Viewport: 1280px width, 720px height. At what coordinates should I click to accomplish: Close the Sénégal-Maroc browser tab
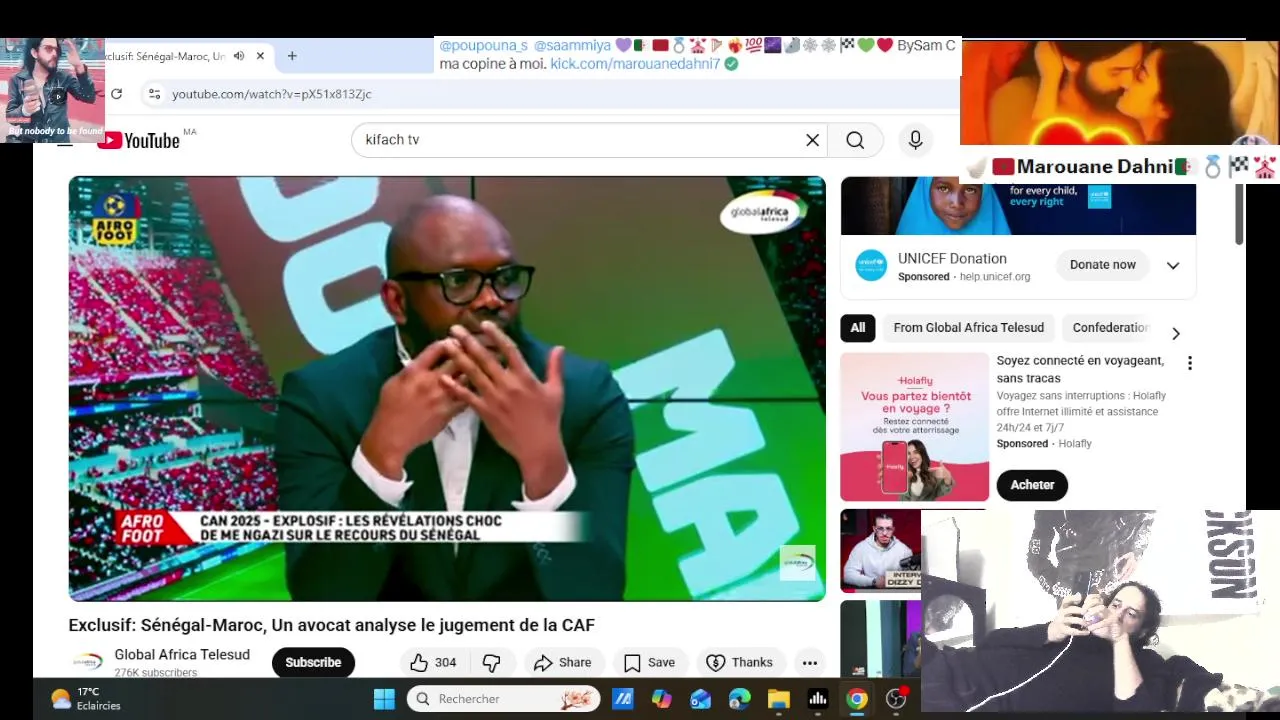point(260,56)
